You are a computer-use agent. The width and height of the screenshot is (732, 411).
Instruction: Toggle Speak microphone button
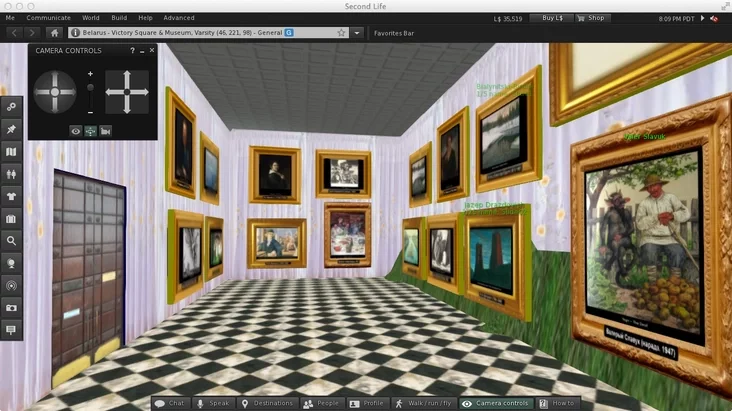(213, 404)
